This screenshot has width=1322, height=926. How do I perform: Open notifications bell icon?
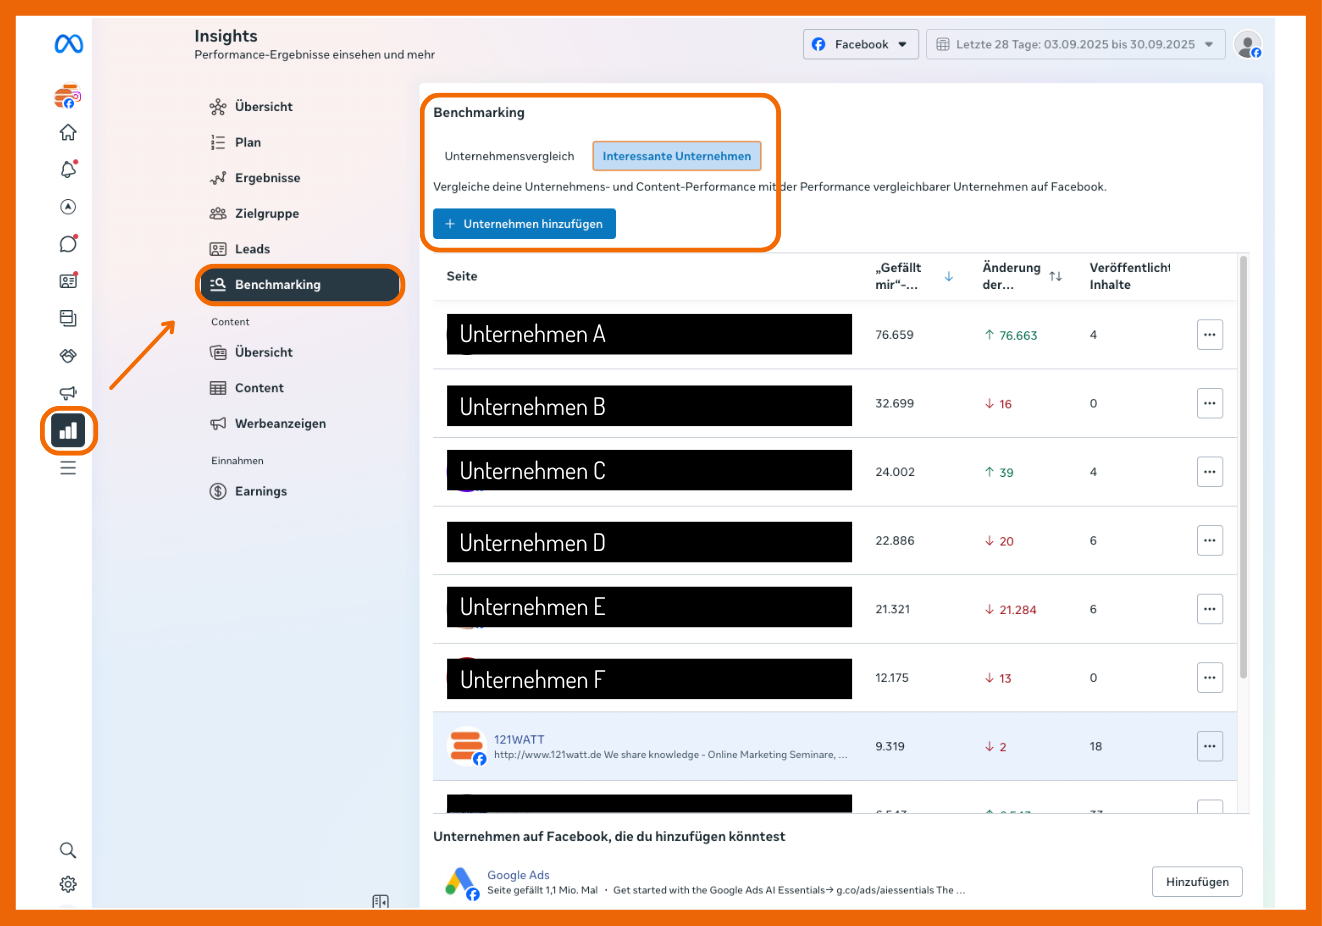tap(68, 170)
